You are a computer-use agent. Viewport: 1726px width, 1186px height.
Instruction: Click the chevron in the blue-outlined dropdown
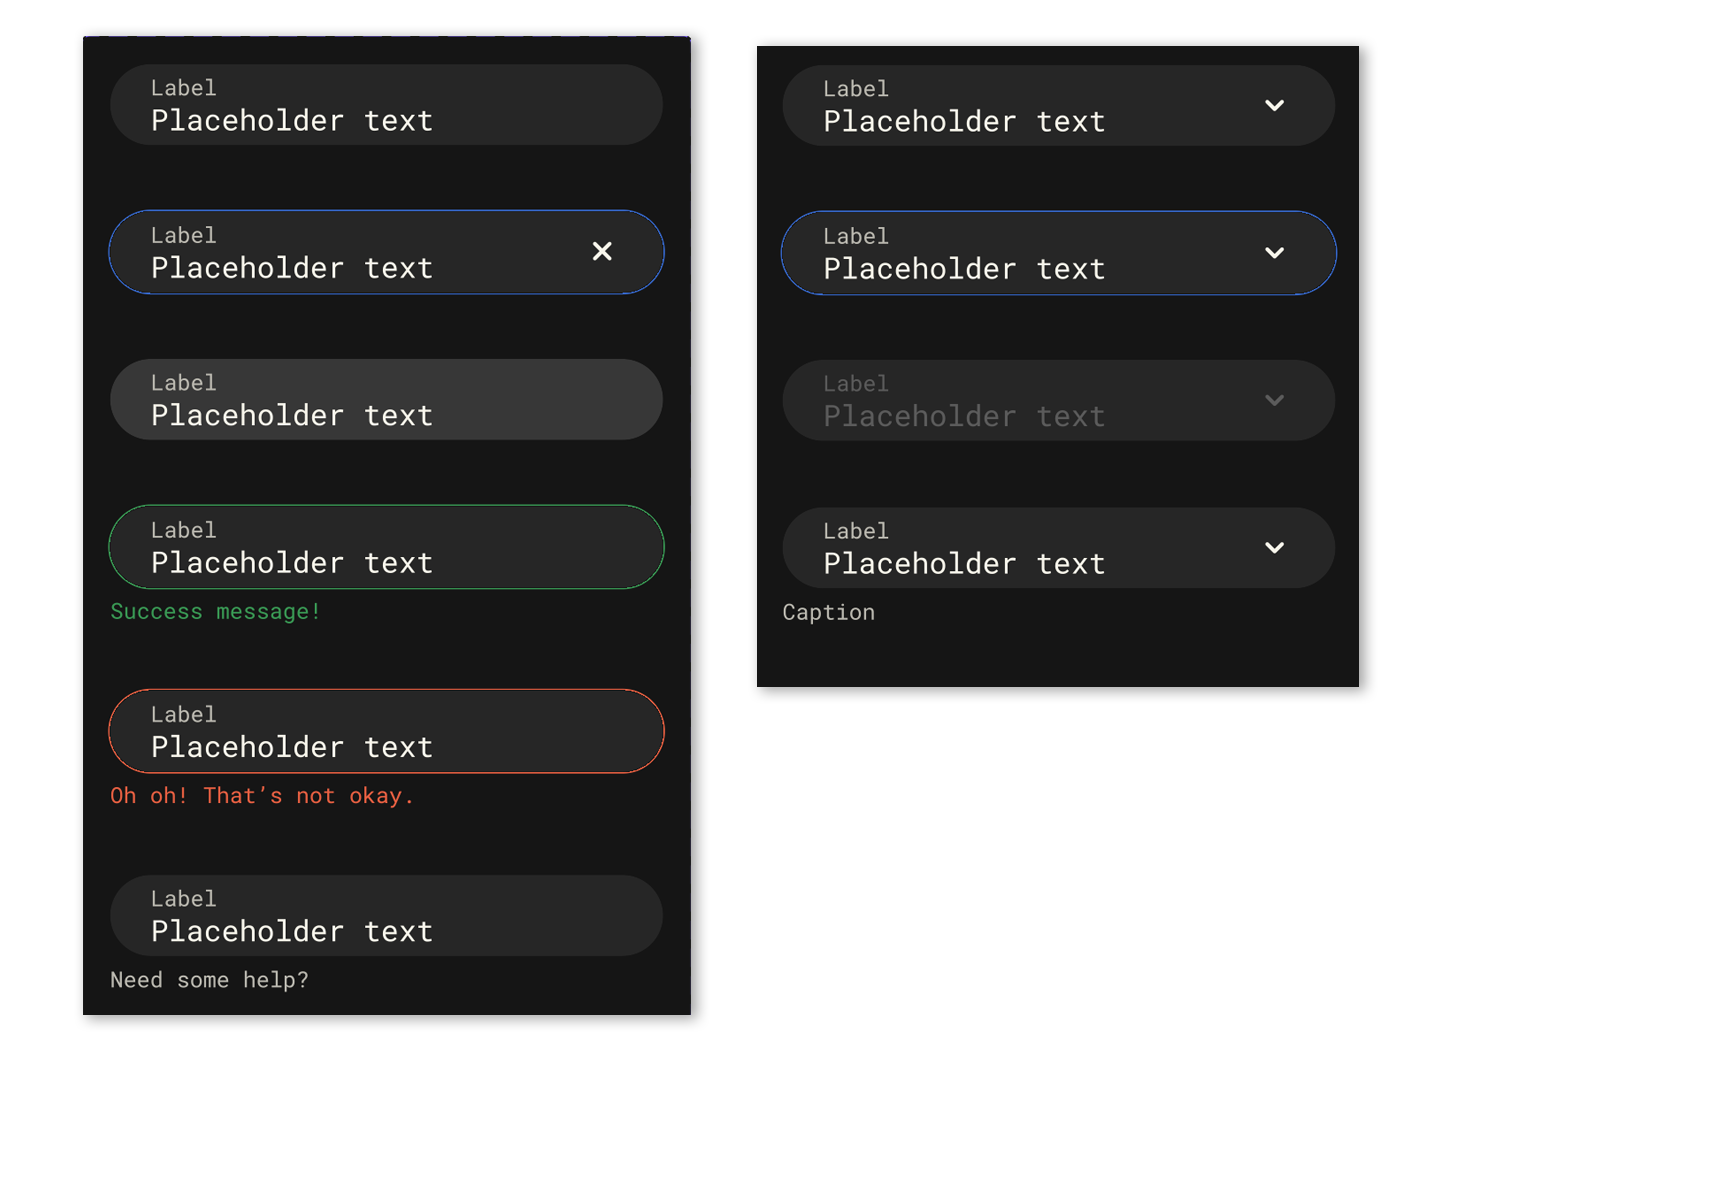coord(1274,253)
